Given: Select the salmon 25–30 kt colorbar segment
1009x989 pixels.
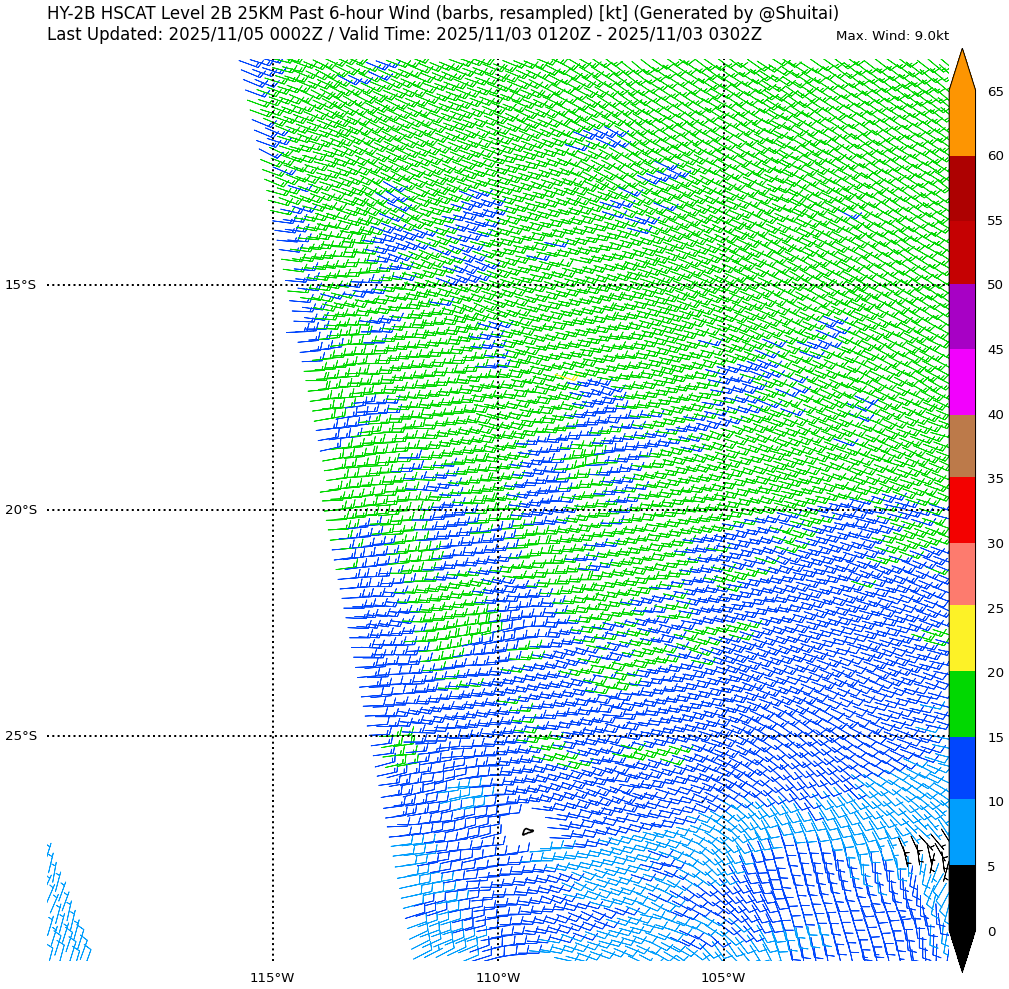Looking at the screenshot, I should pos(961,574).
